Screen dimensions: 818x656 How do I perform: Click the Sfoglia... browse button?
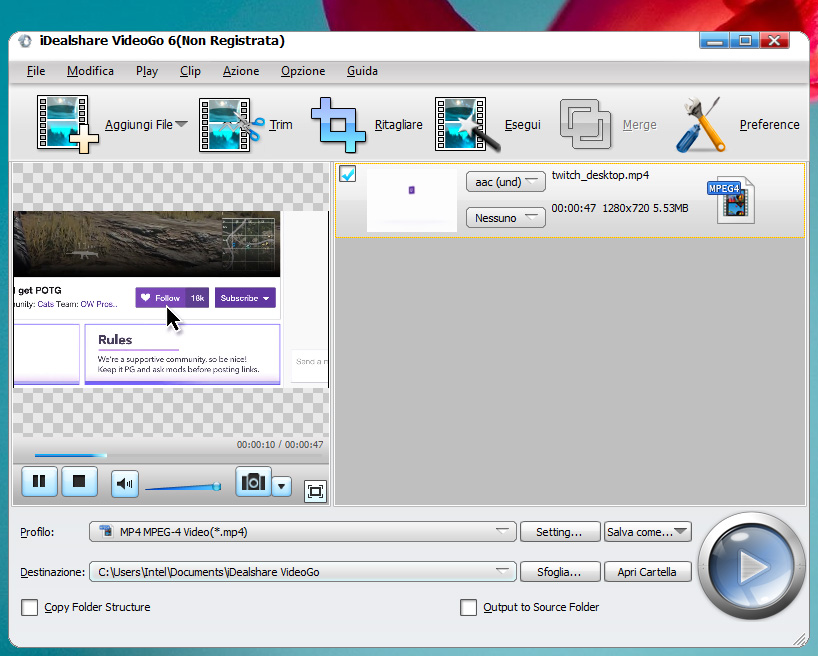pos(560,572)
